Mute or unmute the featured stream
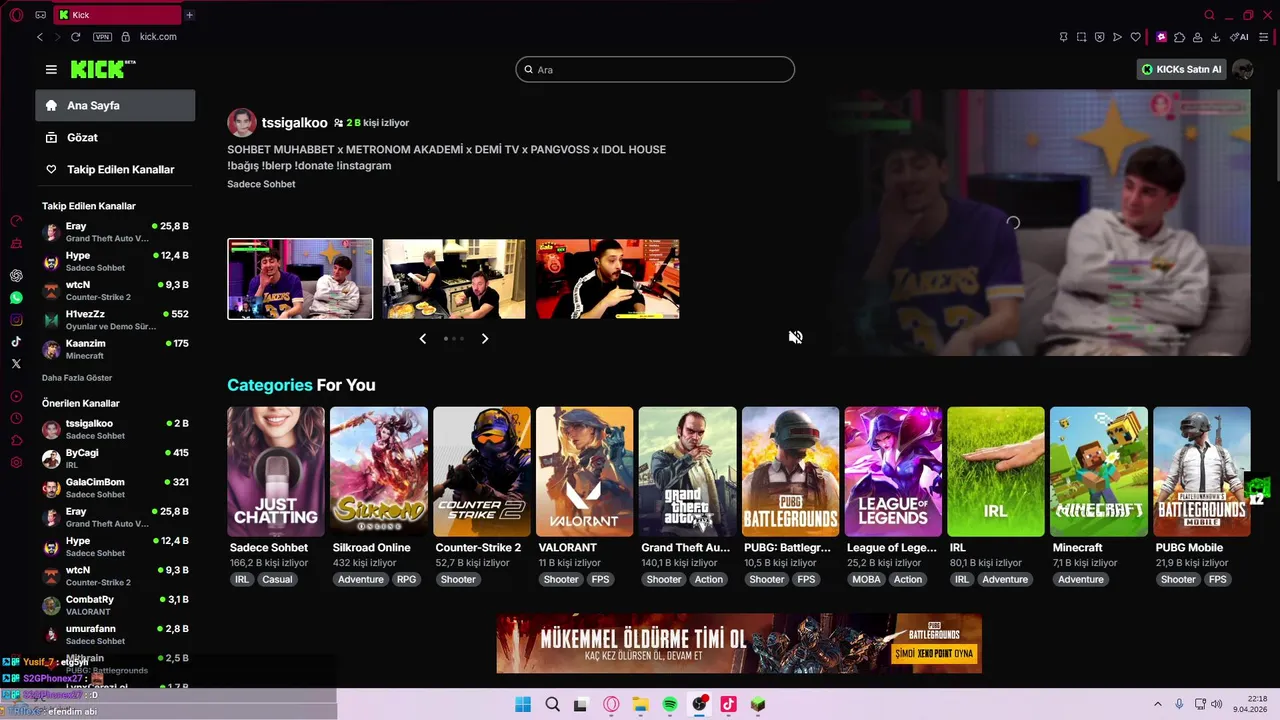The height and width of the screenshot is (720, 1280). [795, 337]
